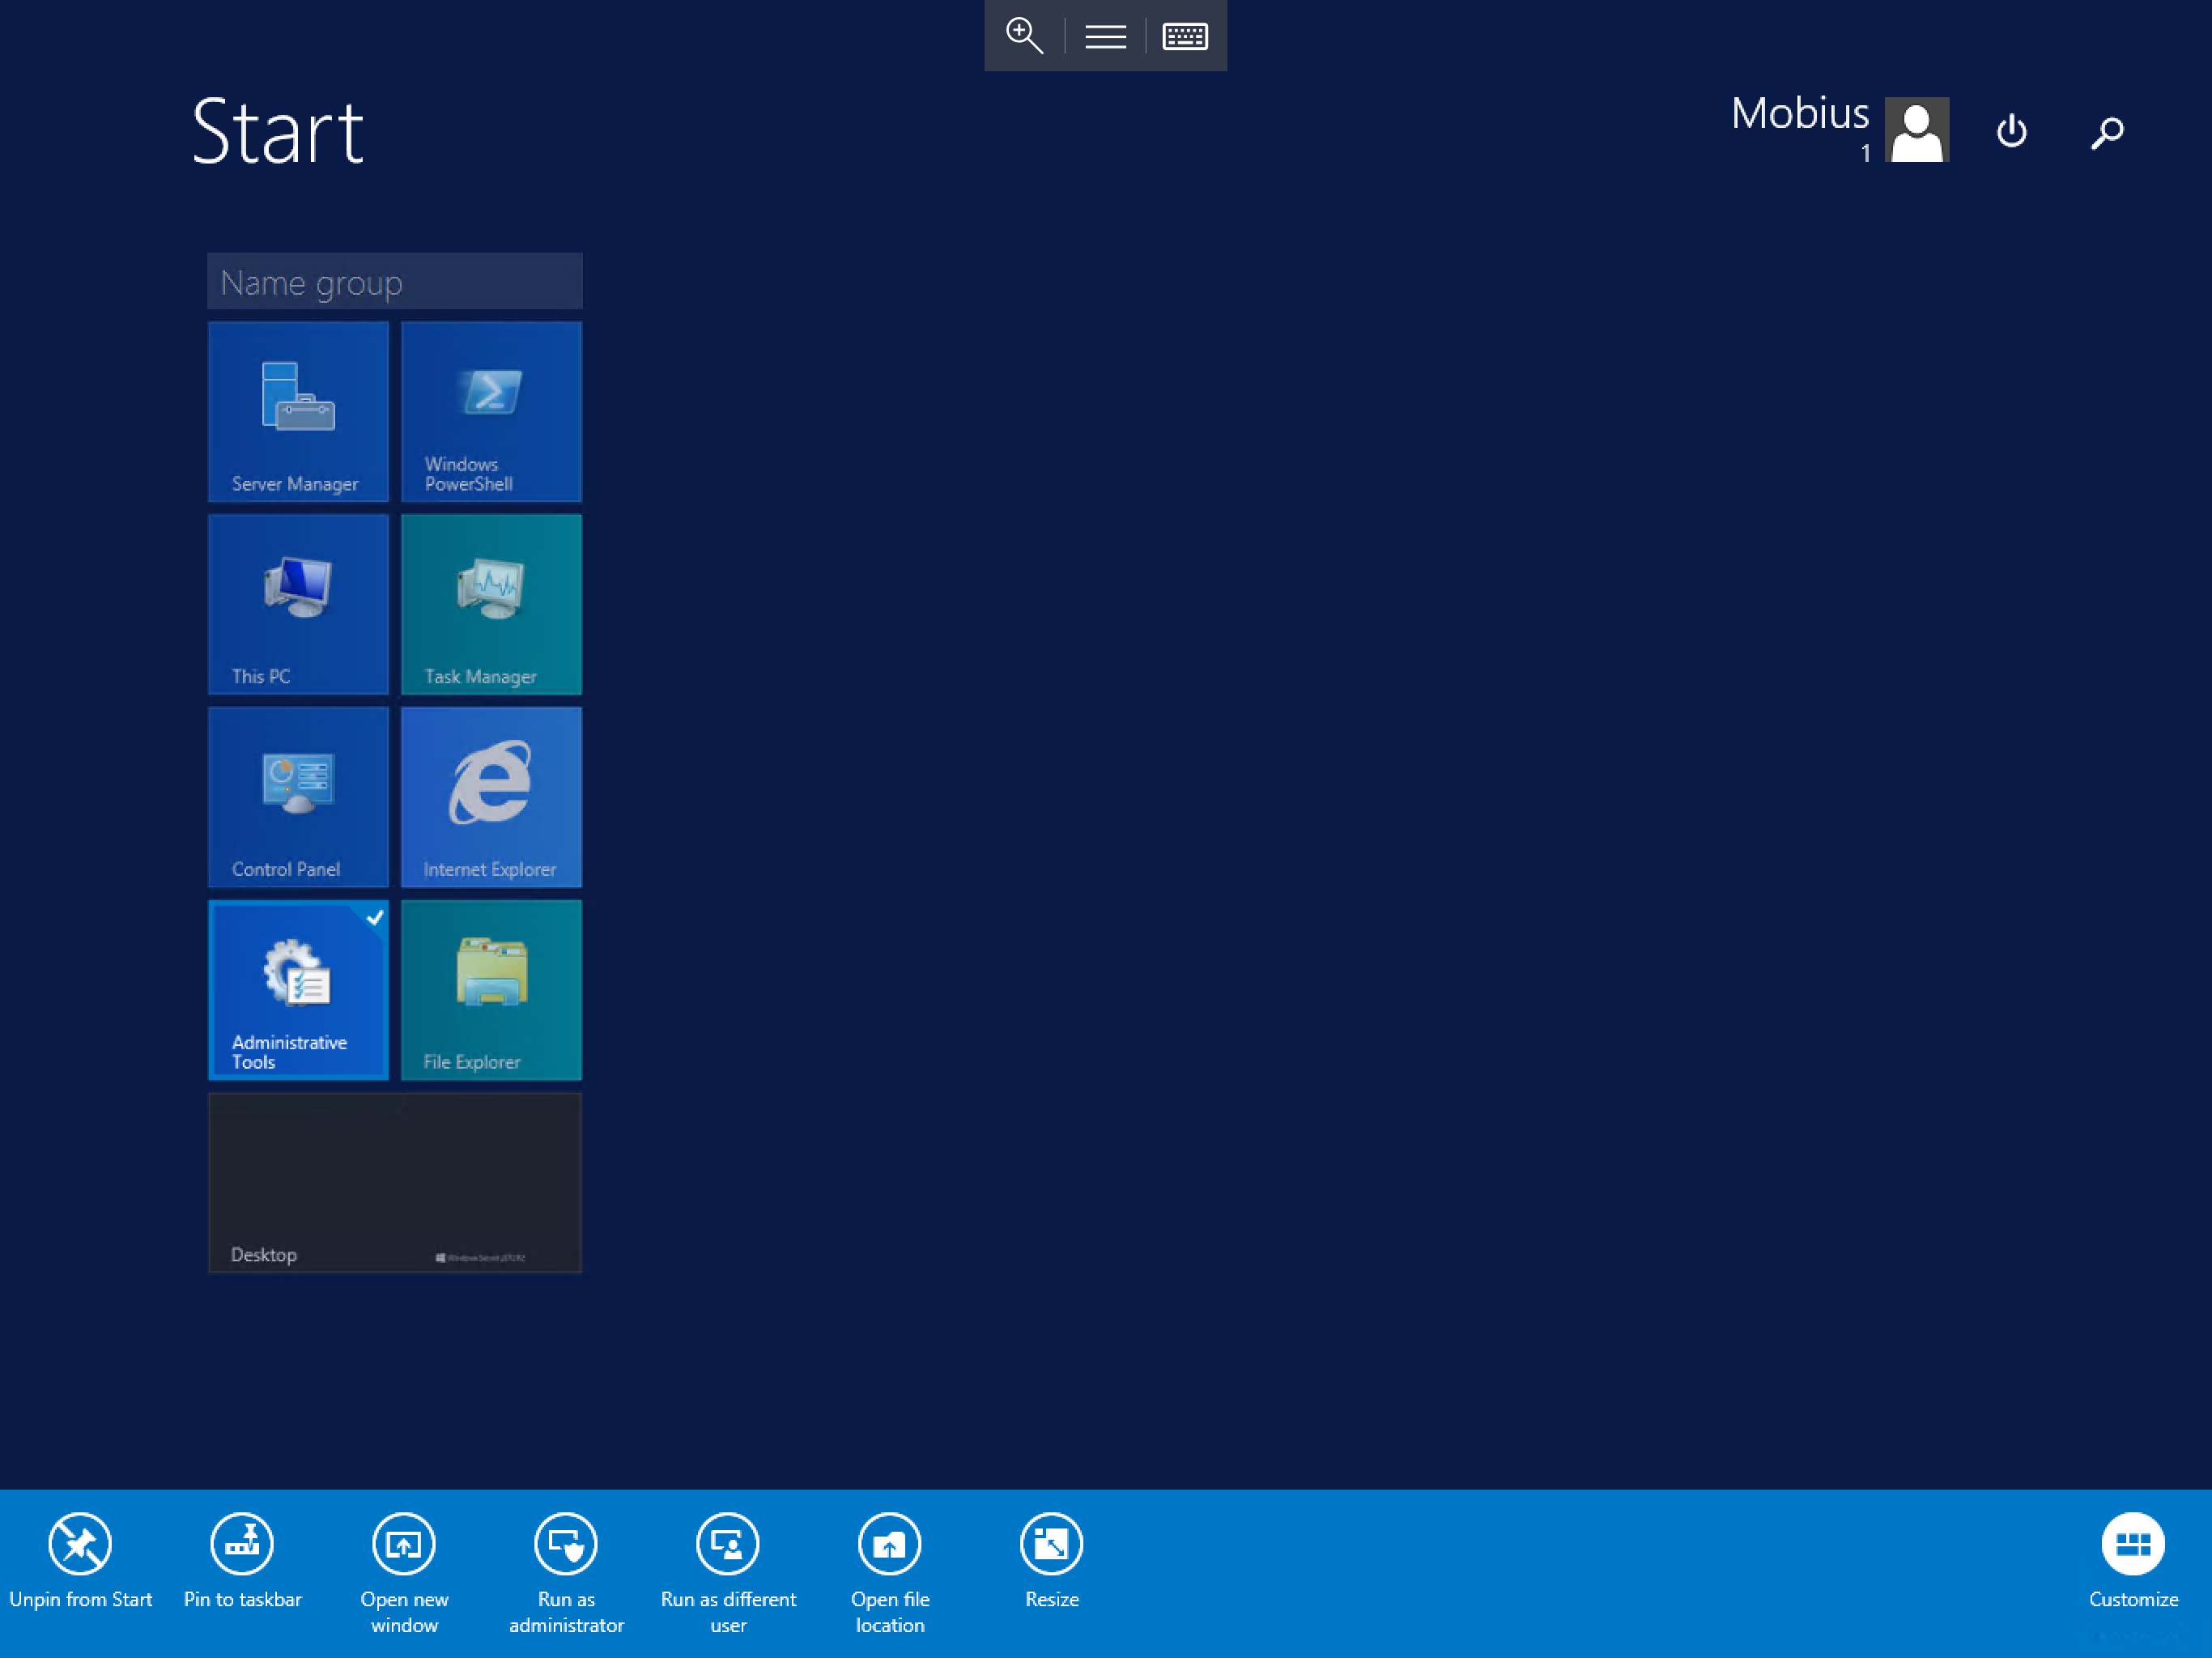The height and width of the screenshot is (1658, 2212).
Task: Select Run as different user
Action: point(728,1573)
